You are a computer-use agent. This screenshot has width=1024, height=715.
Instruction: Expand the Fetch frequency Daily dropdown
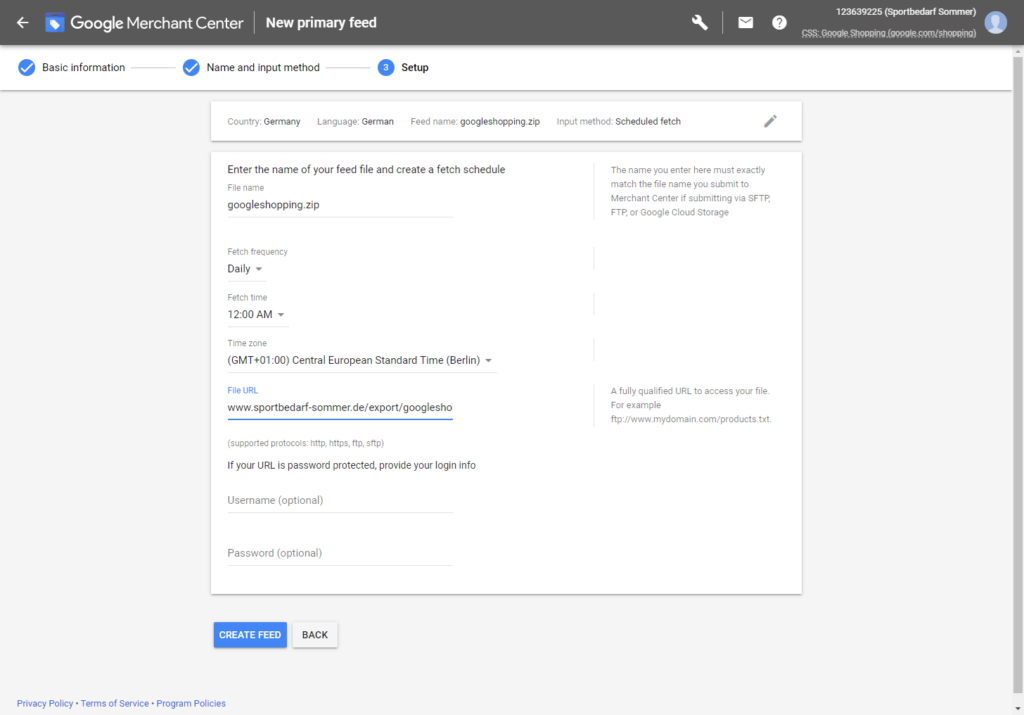coord(246,269)
